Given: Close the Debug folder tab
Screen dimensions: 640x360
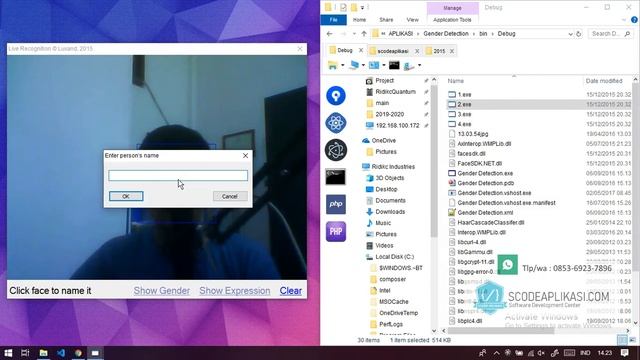Looking at the screenshot, I should [361, 51].
